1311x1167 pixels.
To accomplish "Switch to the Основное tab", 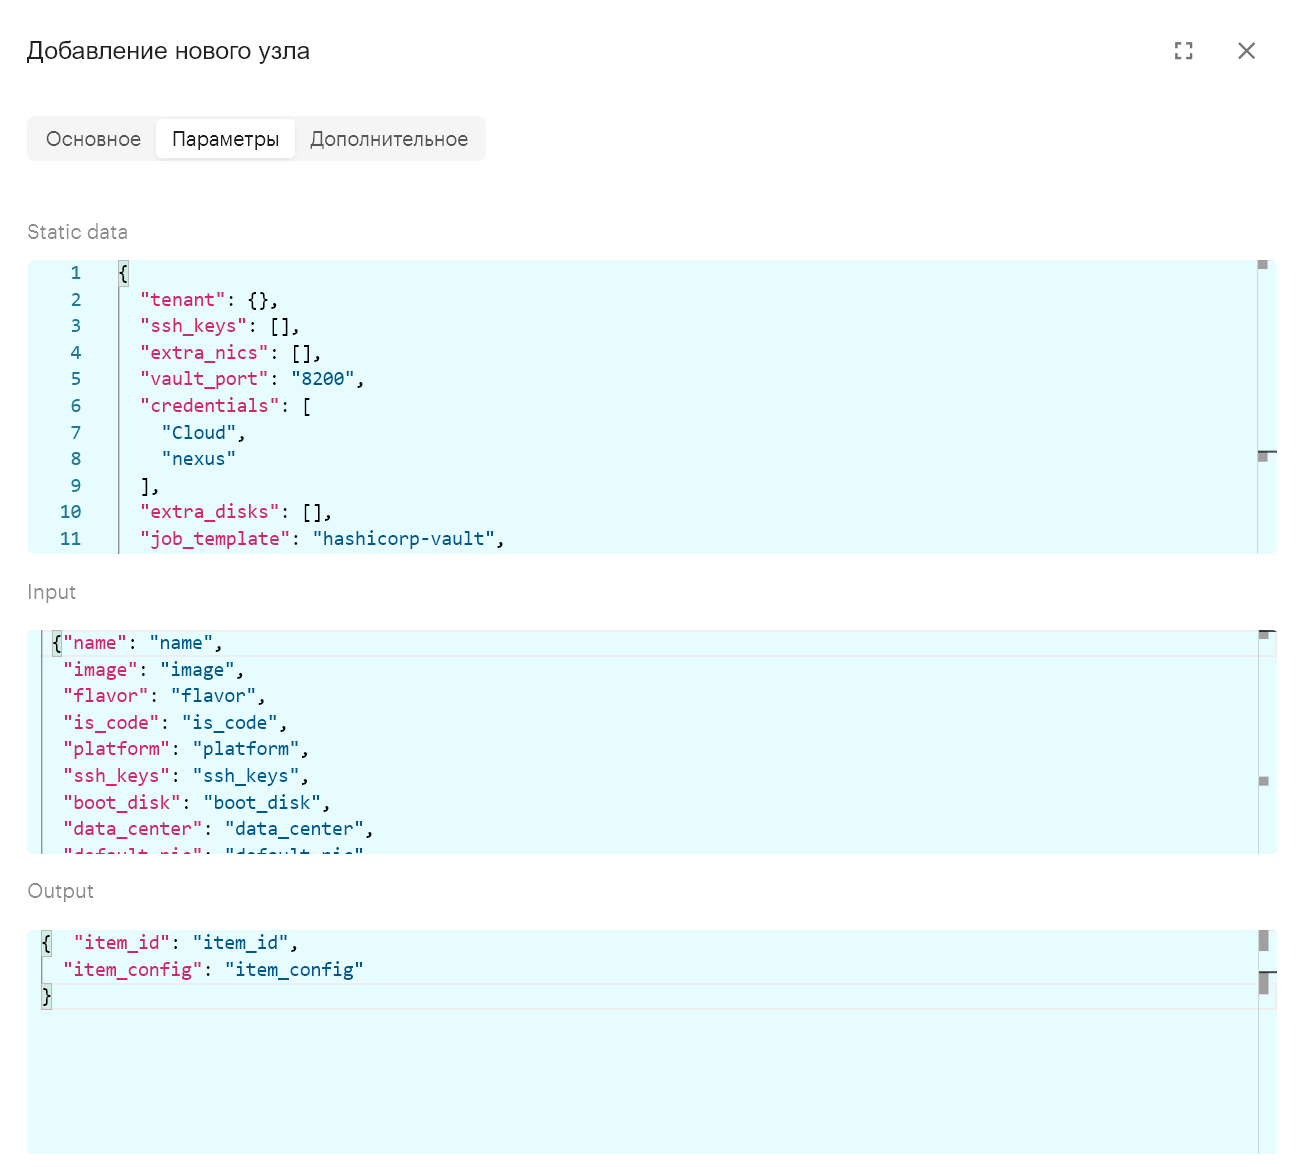I will click(x=93, y=139).
